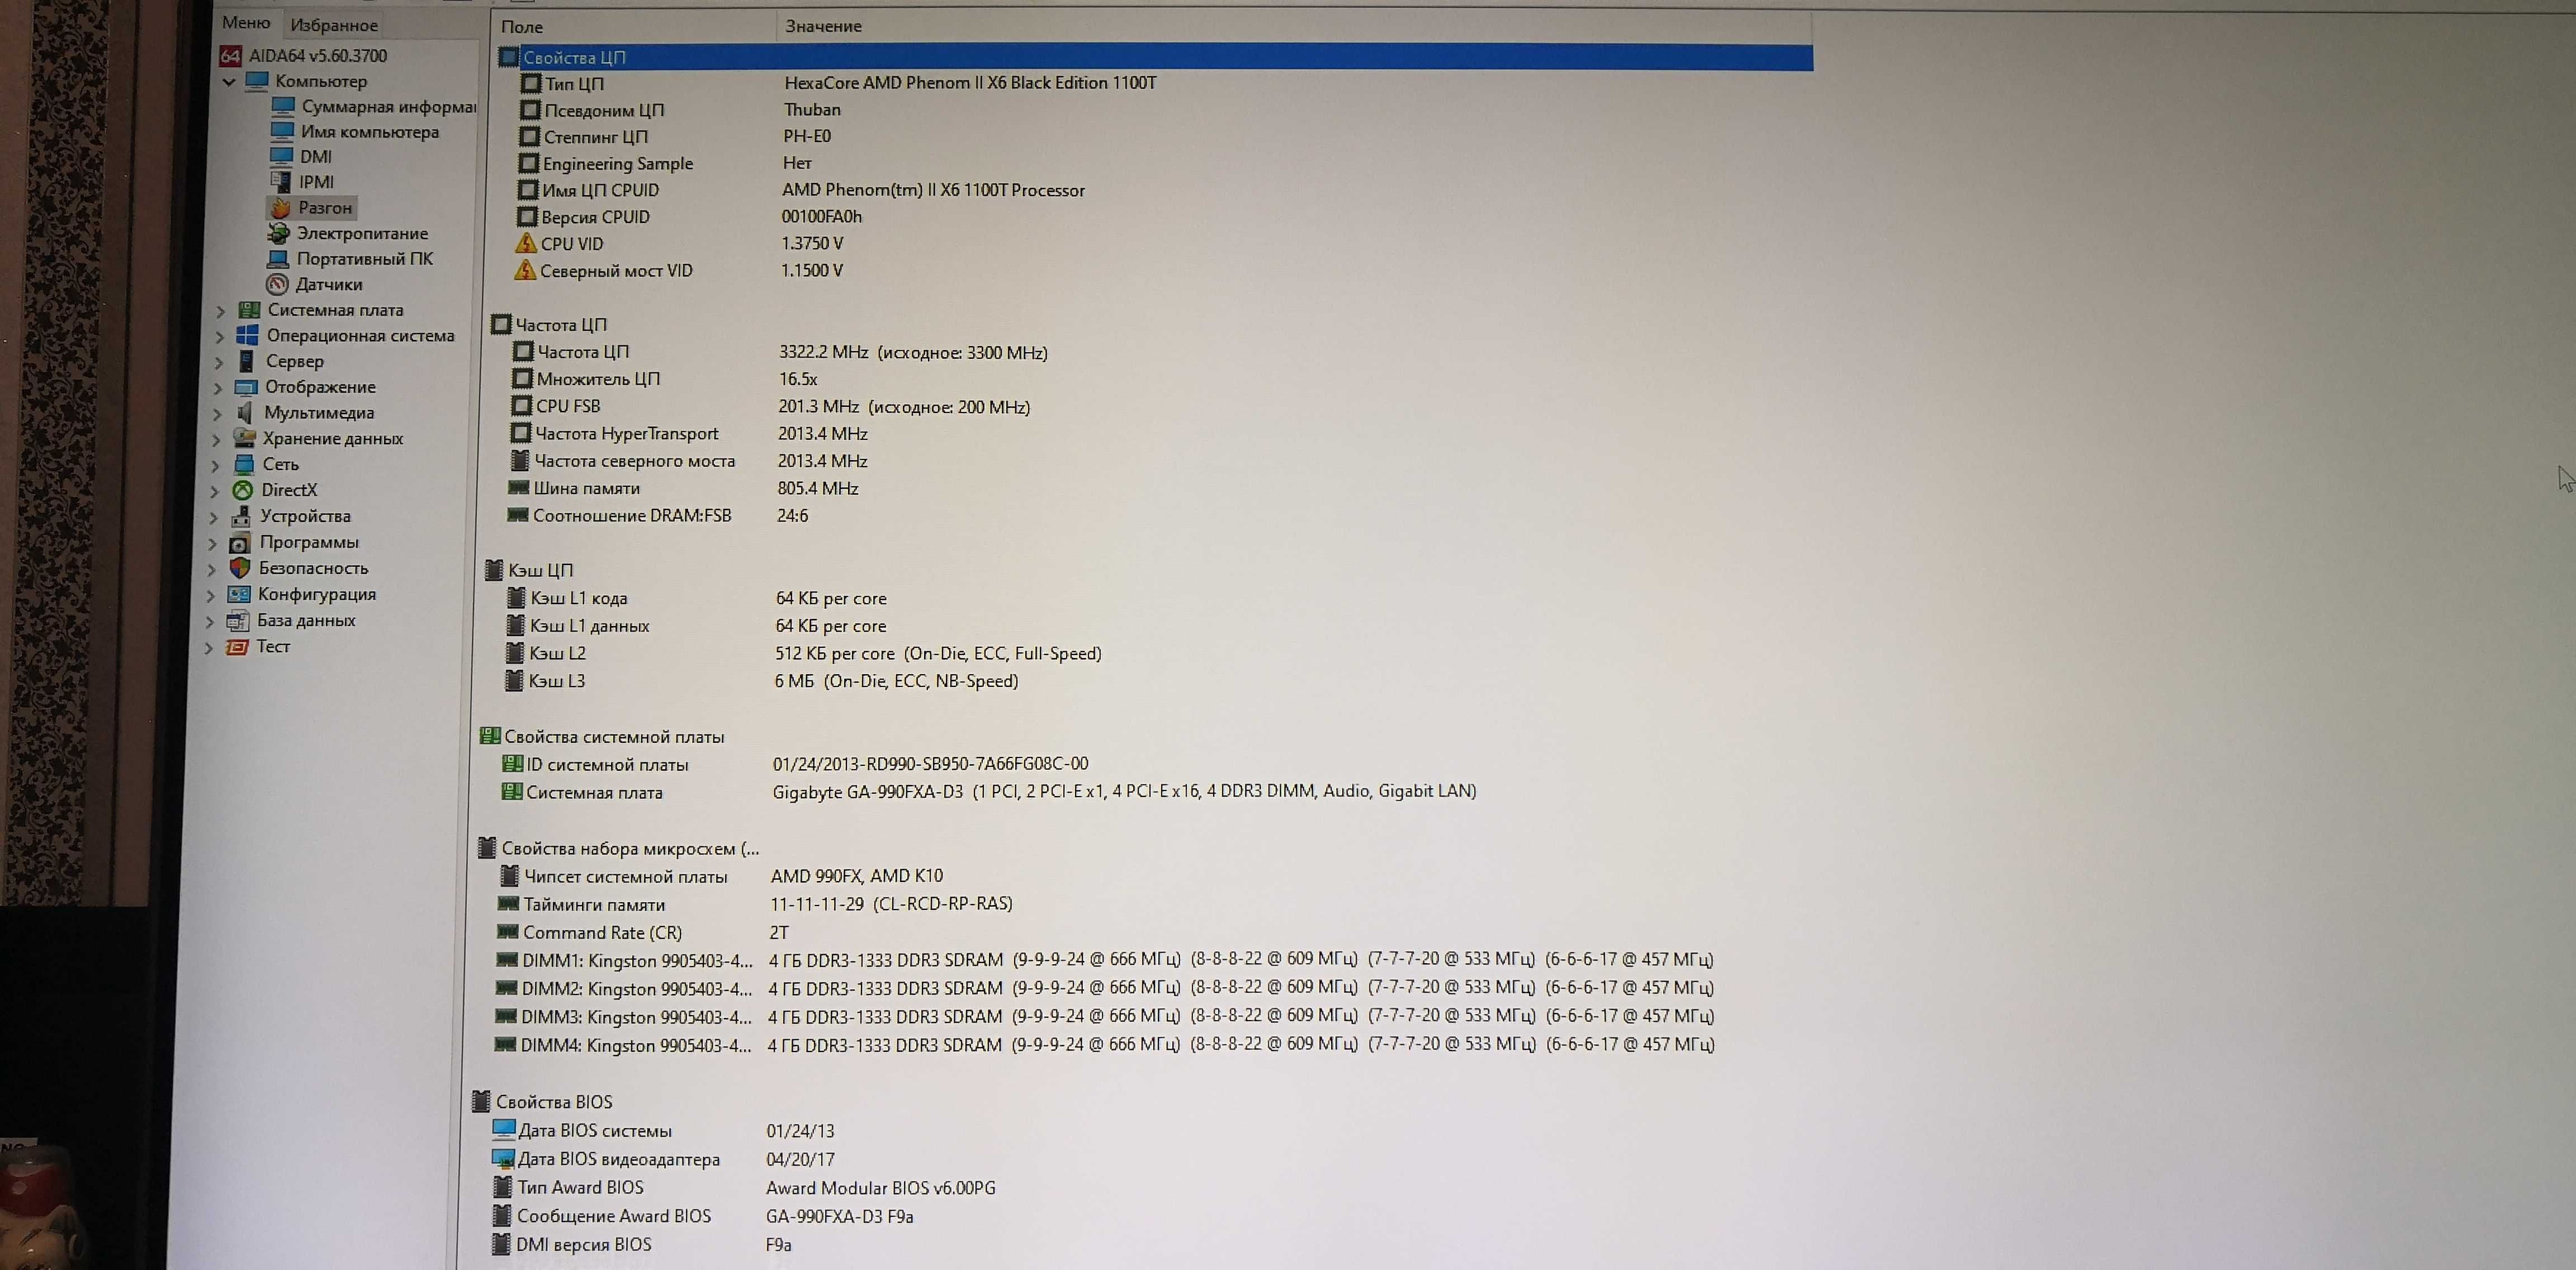
Task: Click the Шина памяти memory icon
Action: click(518, 488)
